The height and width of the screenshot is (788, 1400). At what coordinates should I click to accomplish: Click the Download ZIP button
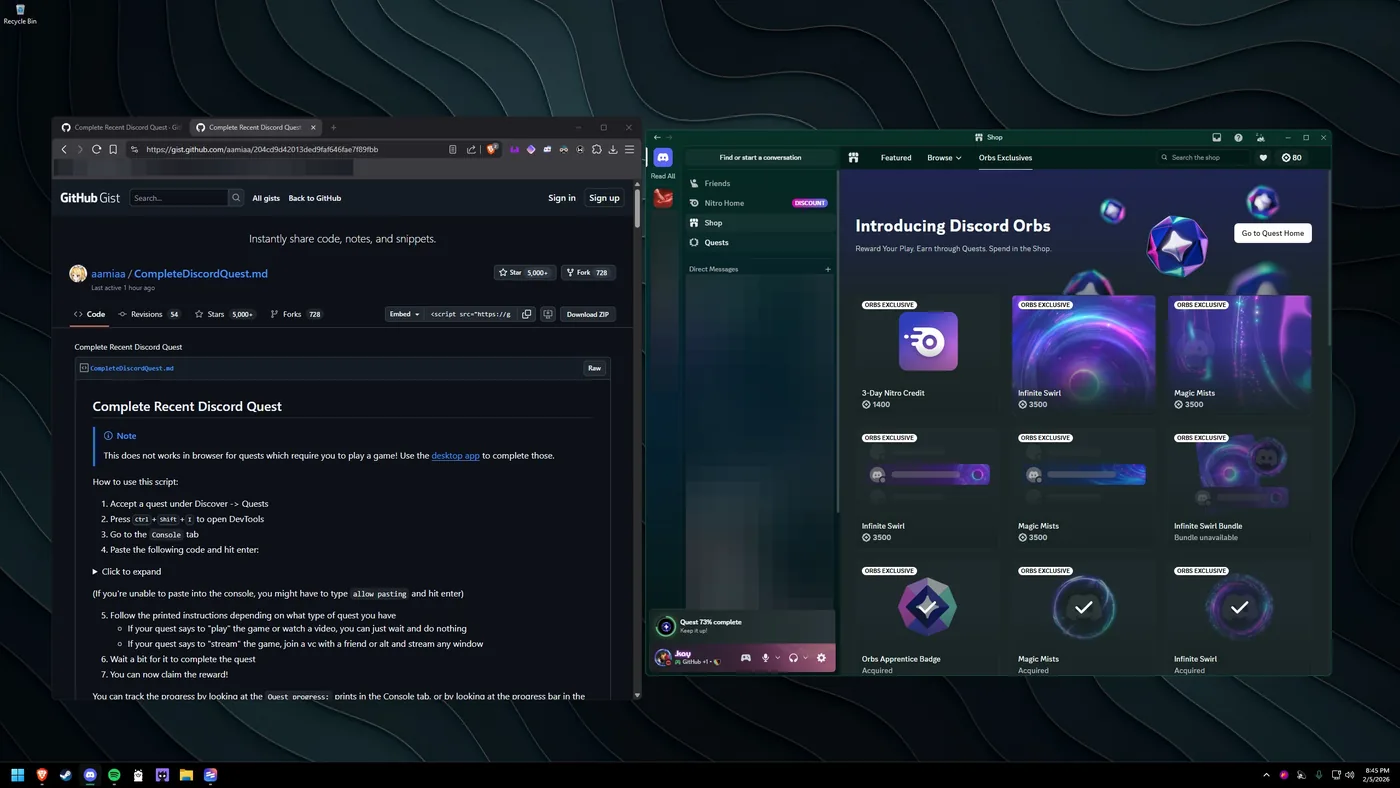(588, 314)
